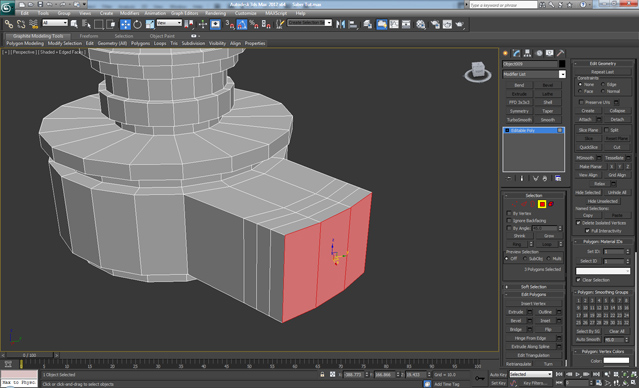Open the reference coordinate View dropdown

[x=169, y=23]
